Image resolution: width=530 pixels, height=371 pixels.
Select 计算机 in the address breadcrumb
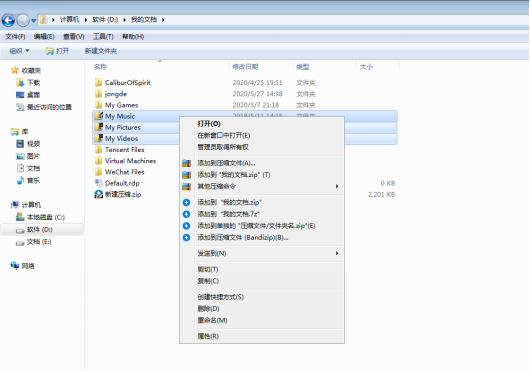(x=69, y=20)
